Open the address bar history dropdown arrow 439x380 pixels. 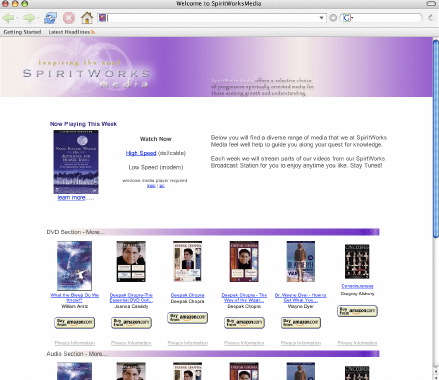point(321,18)
